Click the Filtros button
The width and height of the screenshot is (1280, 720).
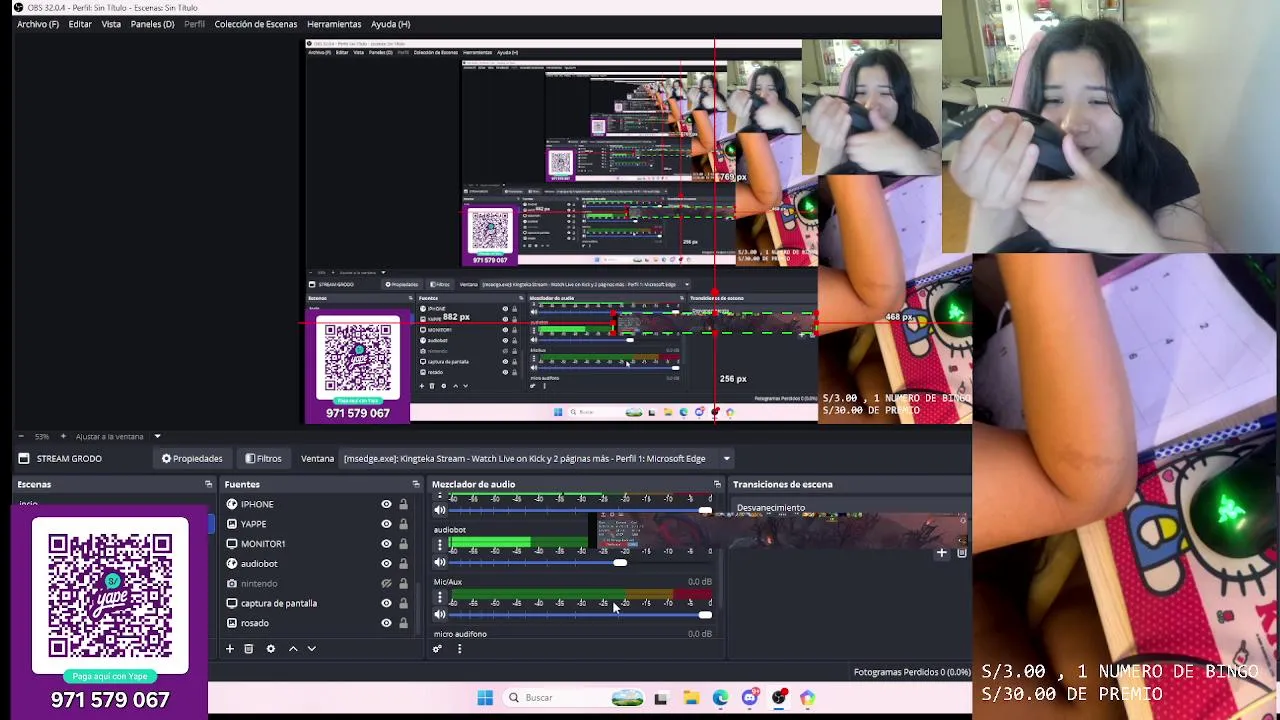point(263,459)
